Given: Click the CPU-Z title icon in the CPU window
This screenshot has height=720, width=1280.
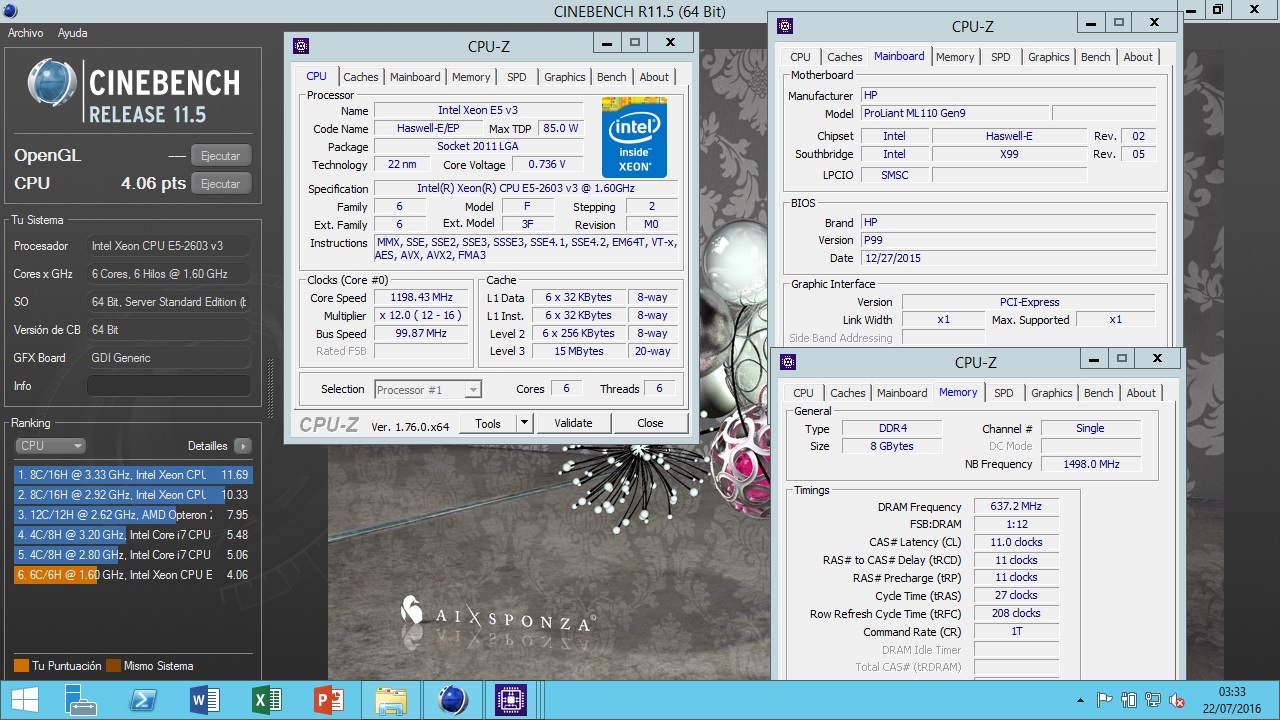Looking at the screenshot, I should coord(301,46).
